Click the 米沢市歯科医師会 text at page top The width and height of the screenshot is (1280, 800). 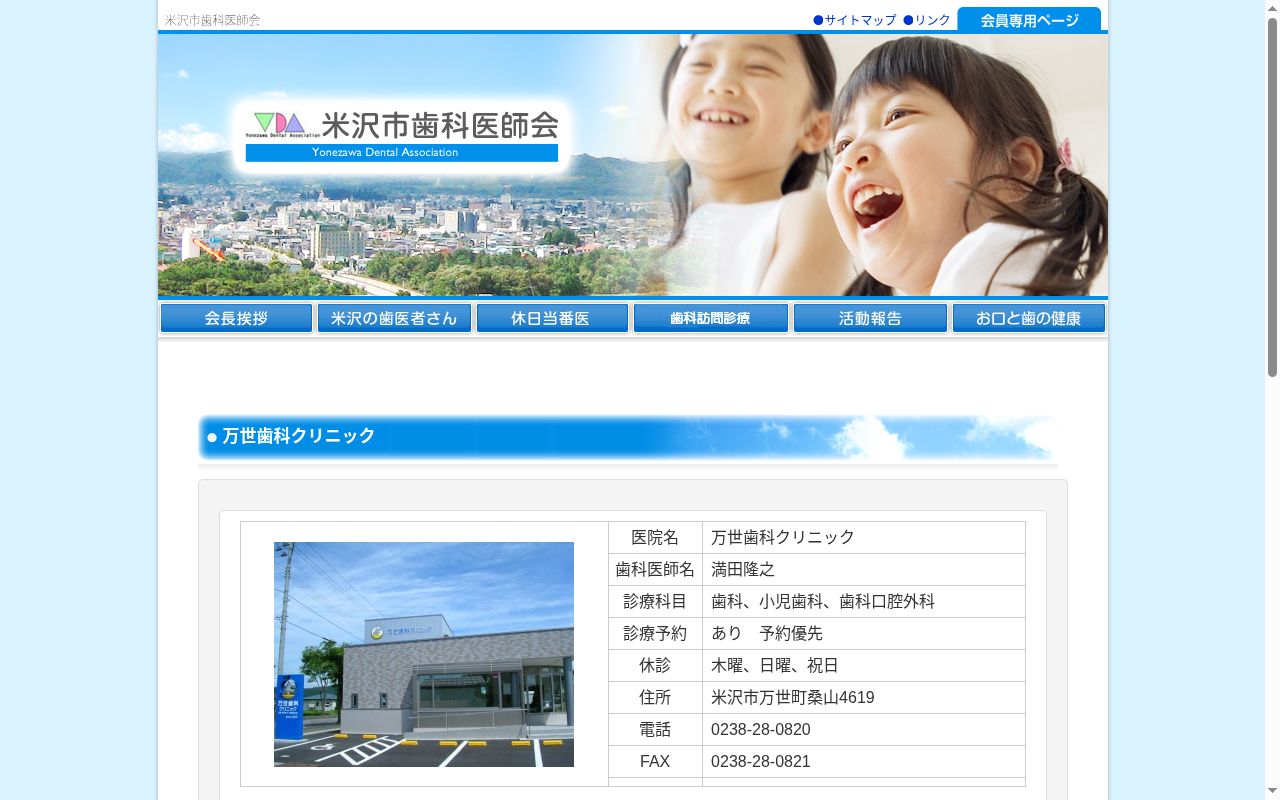[212, 20]
